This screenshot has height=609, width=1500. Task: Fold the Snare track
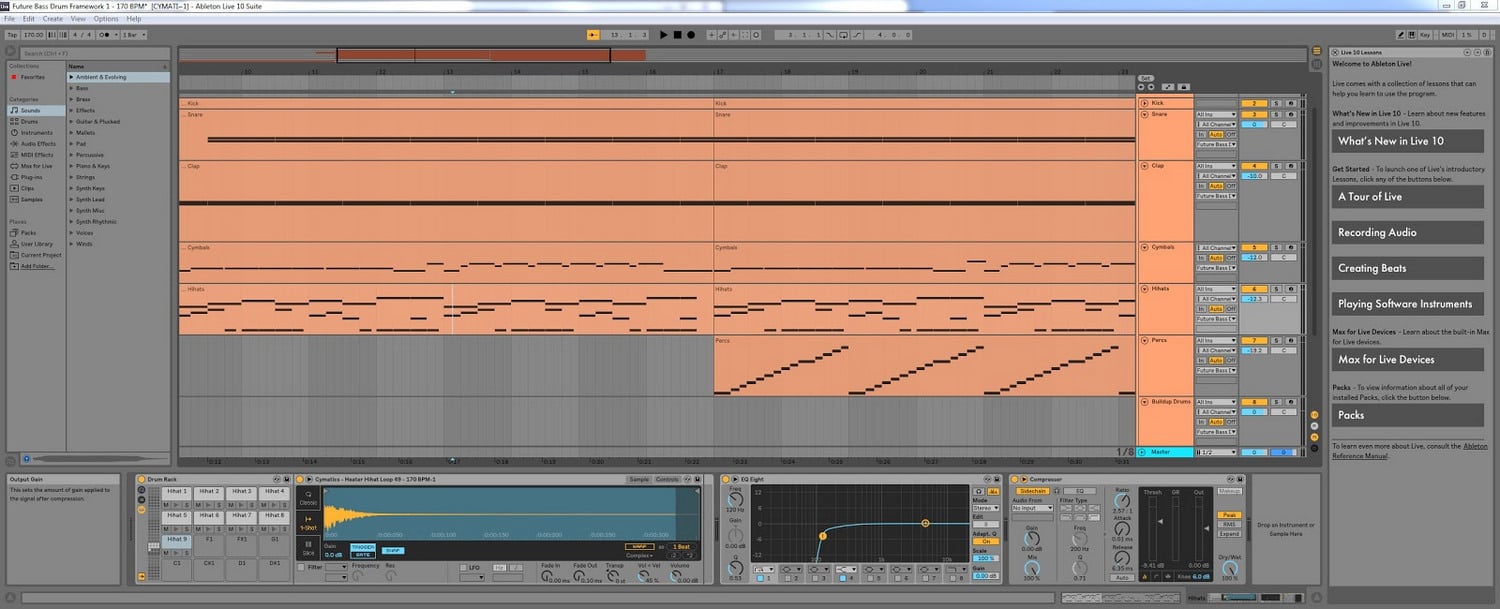click(x=1145, y=114)
